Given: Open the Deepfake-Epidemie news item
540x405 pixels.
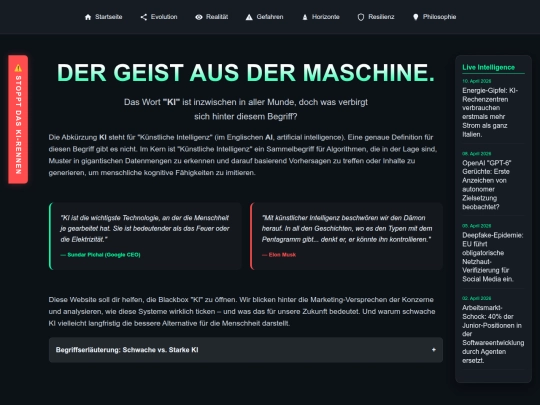Looking at the screenshot, I should pos(492,257).
